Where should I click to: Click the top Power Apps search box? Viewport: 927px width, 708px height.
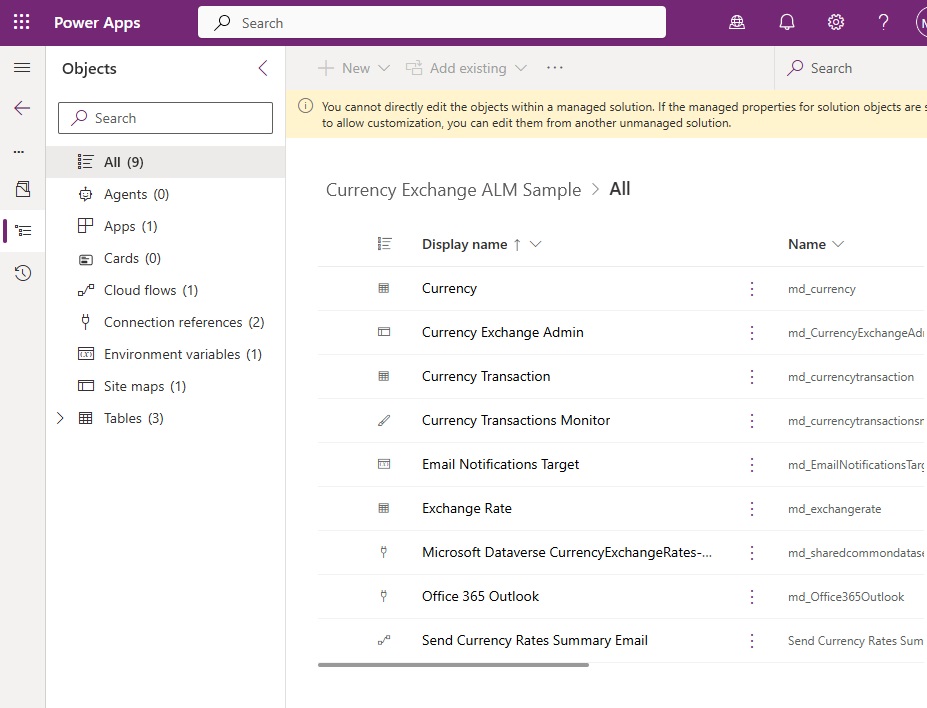click(432, 22)
